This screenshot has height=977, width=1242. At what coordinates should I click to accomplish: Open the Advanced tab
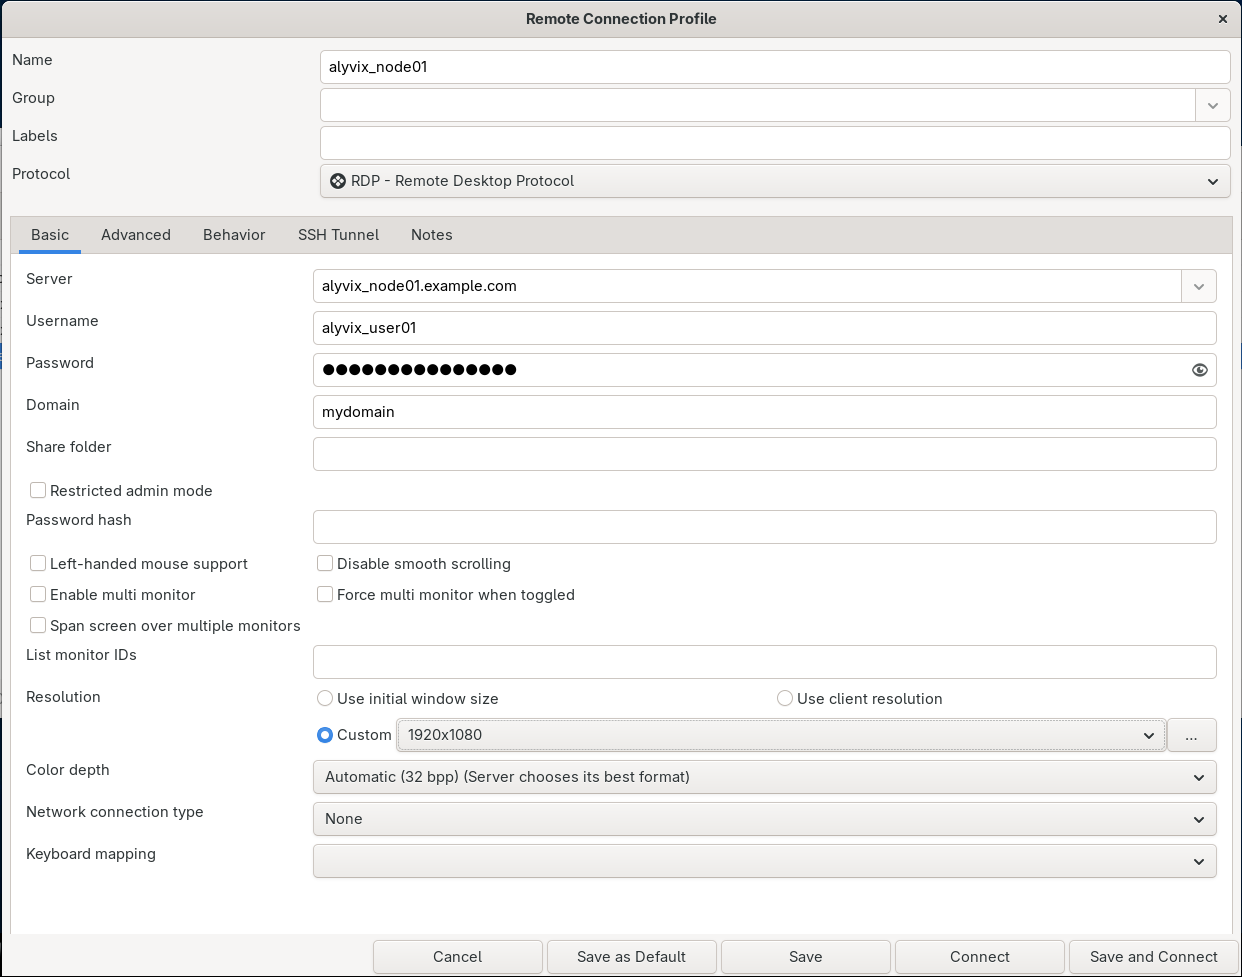[136, 234]
